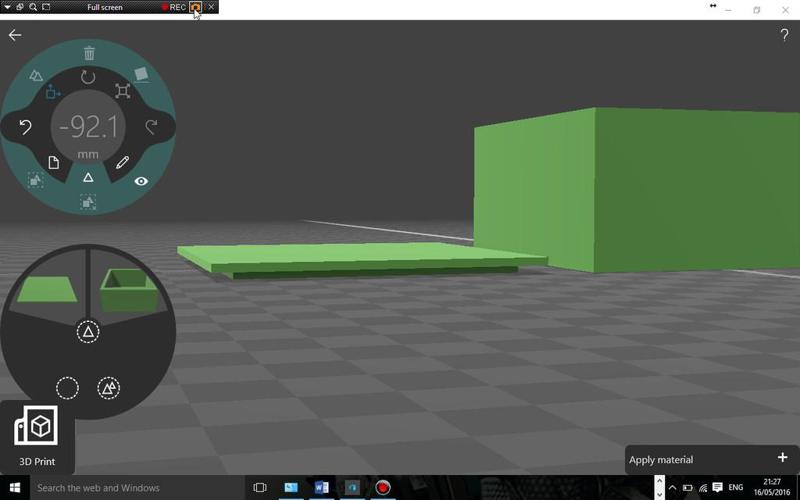
Task: Click the Apply material label
Action: 661,460
